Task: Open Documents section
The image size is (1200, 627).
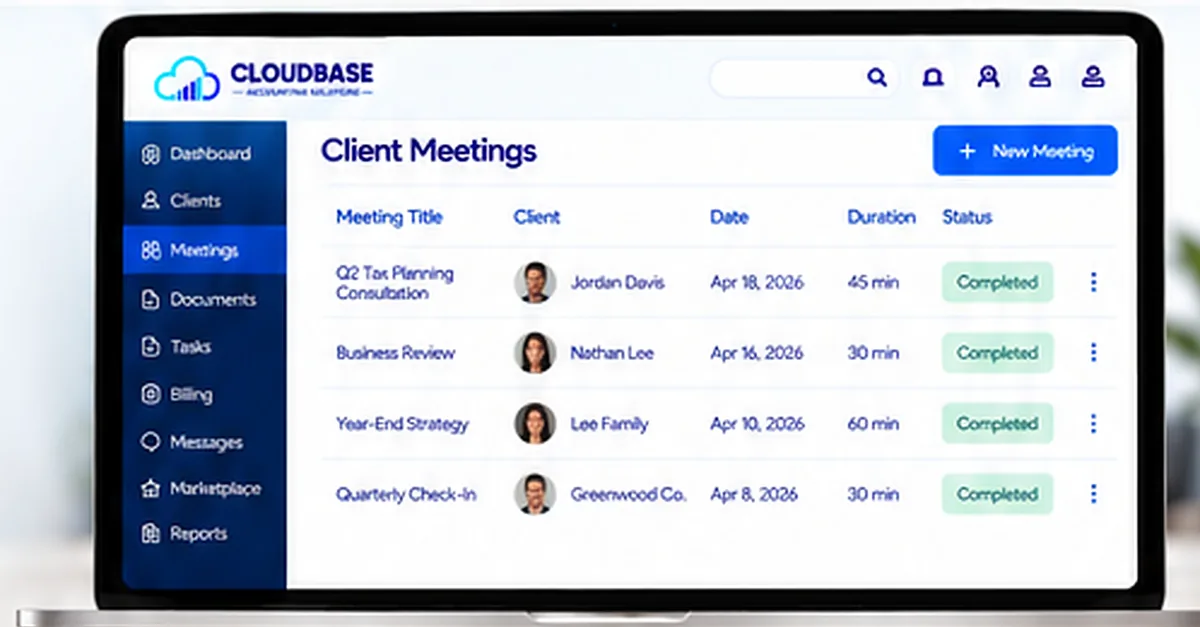Action: tap(205, 299)
